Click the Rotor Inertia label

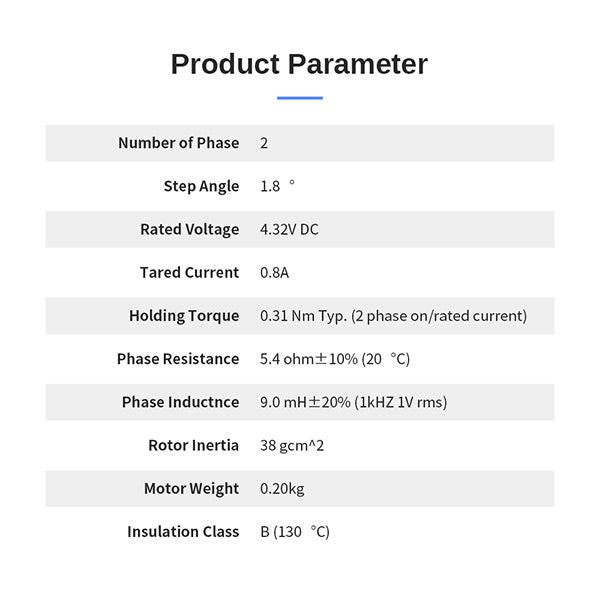coord(194,445)
